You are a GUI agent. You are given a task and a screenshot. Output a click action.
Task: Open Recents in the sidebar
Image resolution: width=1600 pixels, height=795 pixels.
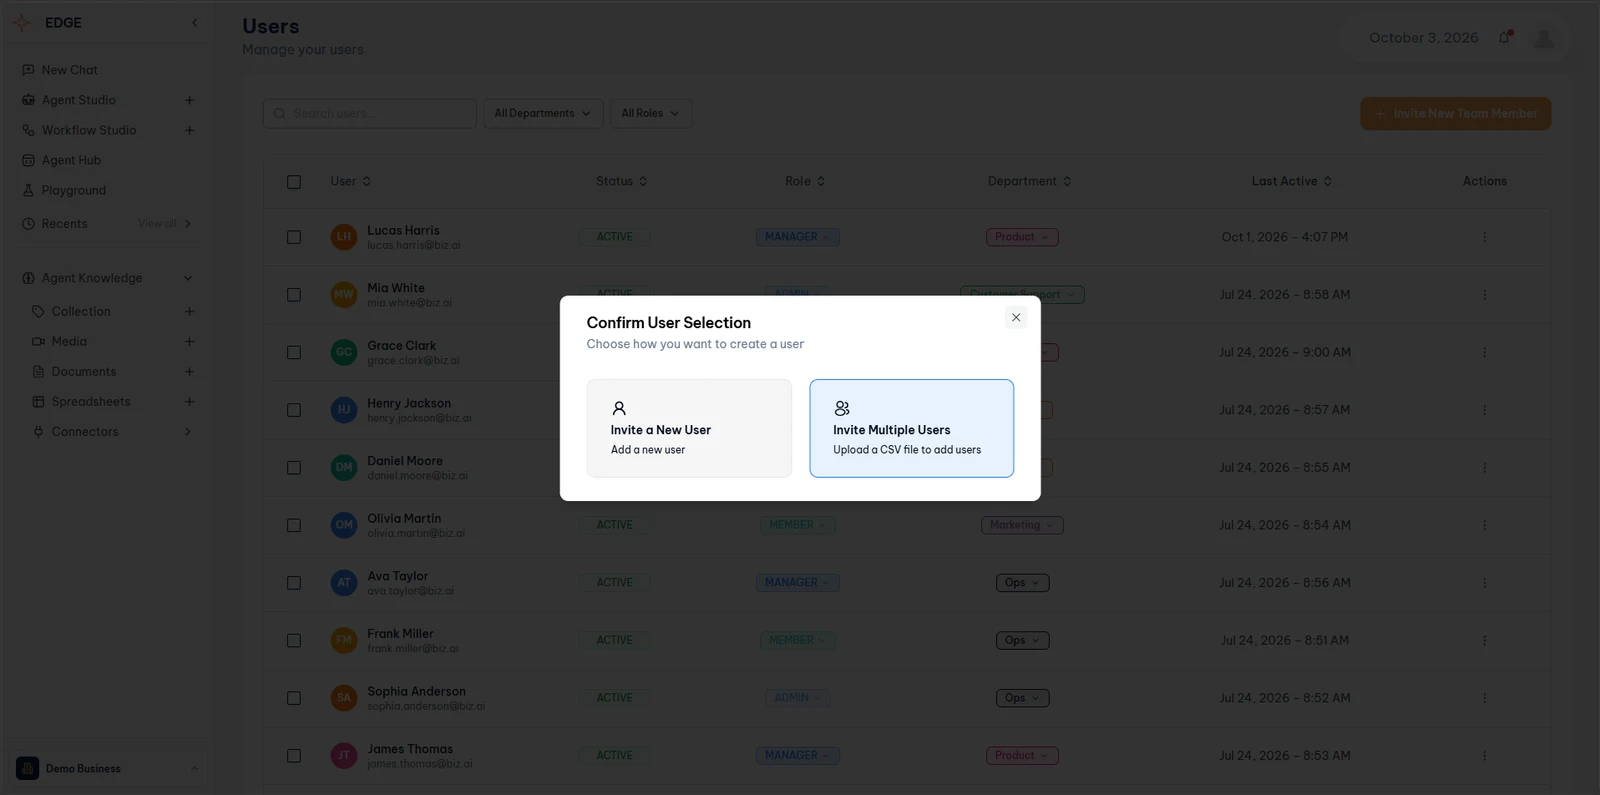[64, 224]
